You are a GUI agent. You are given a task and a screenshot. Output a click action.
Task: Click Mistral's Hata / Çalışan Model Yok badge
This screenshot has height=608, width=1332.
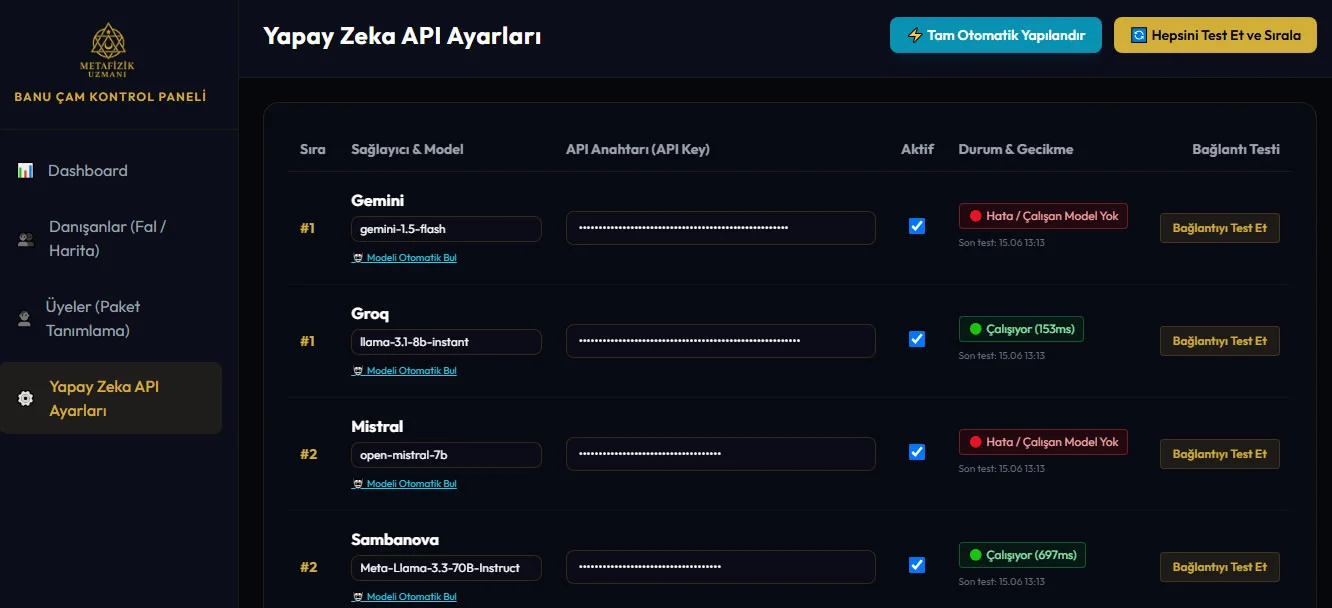[1043, 442]
